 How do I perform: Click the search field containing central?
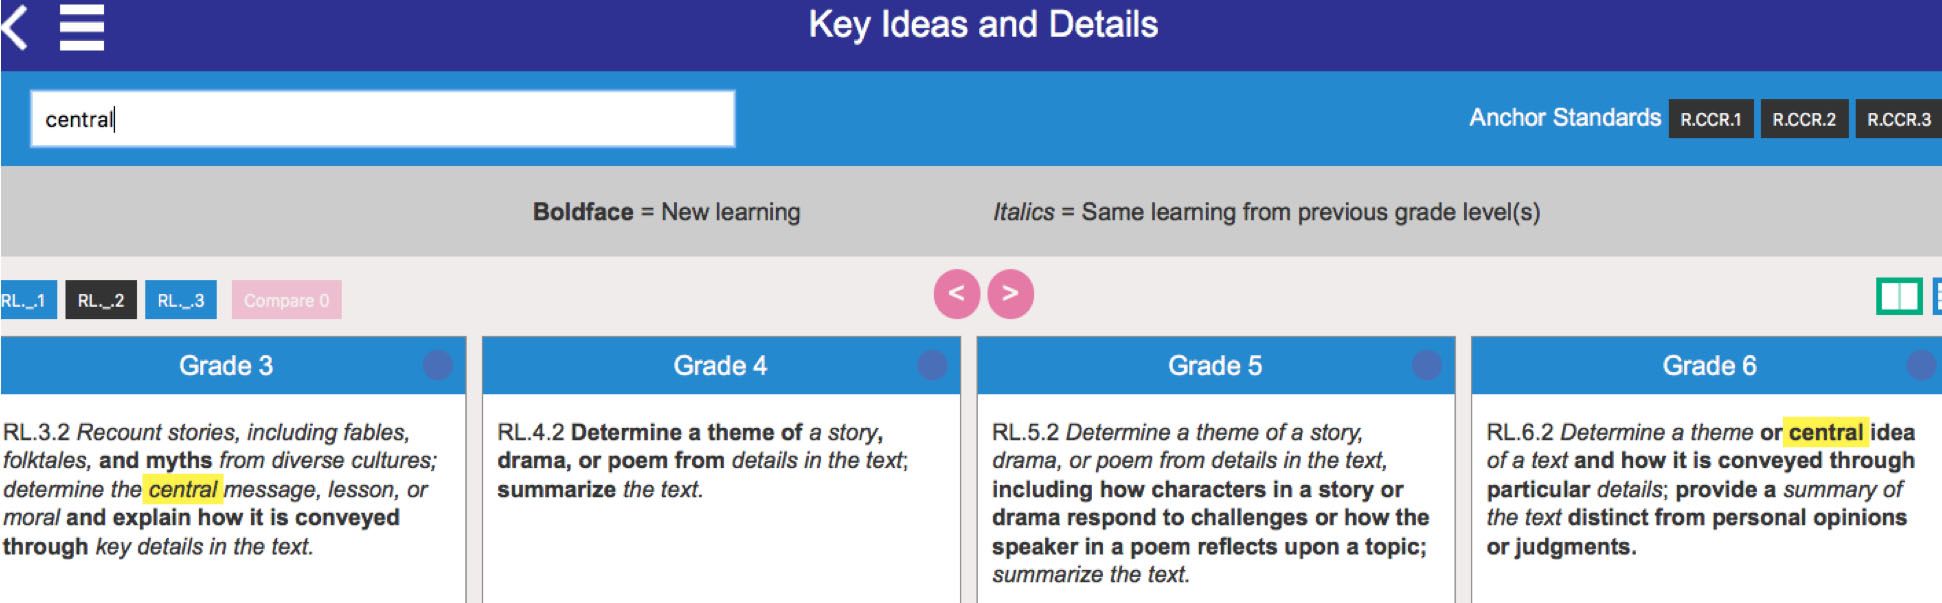pyautogui.click(x=383, y=119)
